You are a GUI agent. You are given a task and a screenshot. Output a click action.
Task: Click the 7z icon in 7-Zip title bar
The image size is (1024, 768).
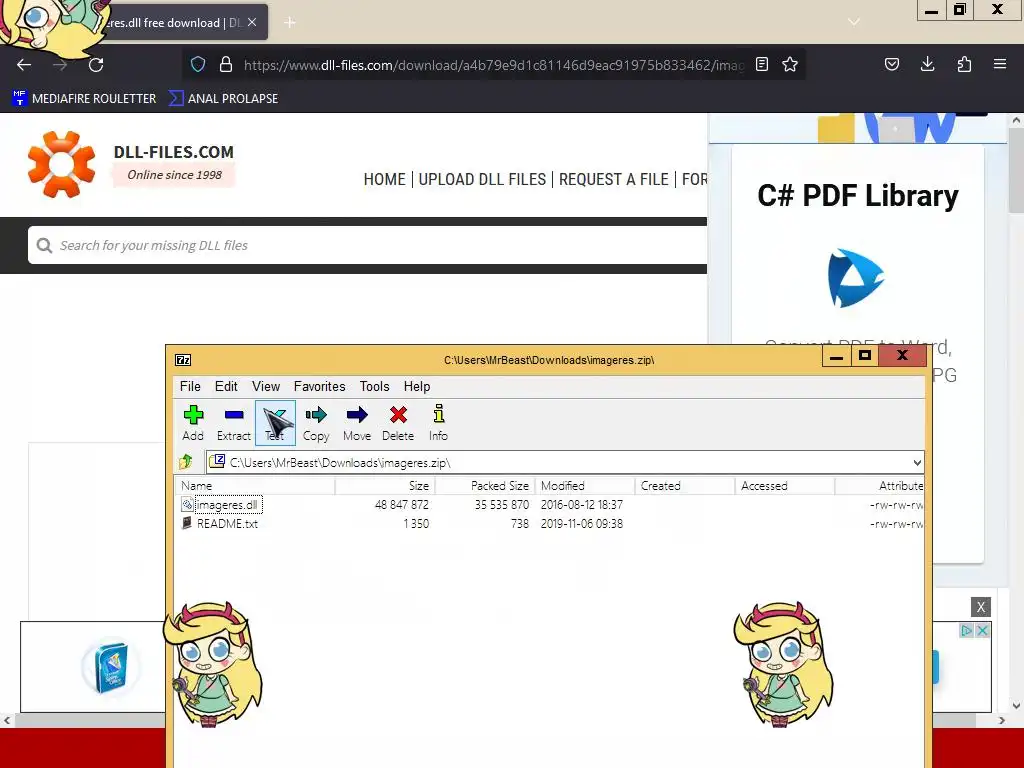(x=183, y=360)
